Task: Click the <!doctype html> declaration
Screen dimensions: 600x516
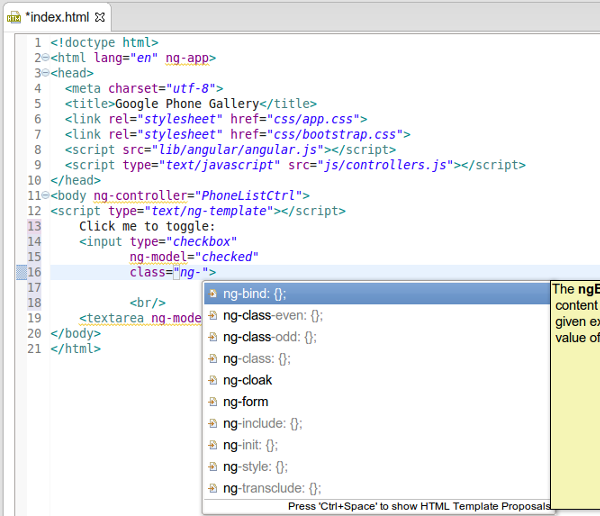Action: pos(104,42)
